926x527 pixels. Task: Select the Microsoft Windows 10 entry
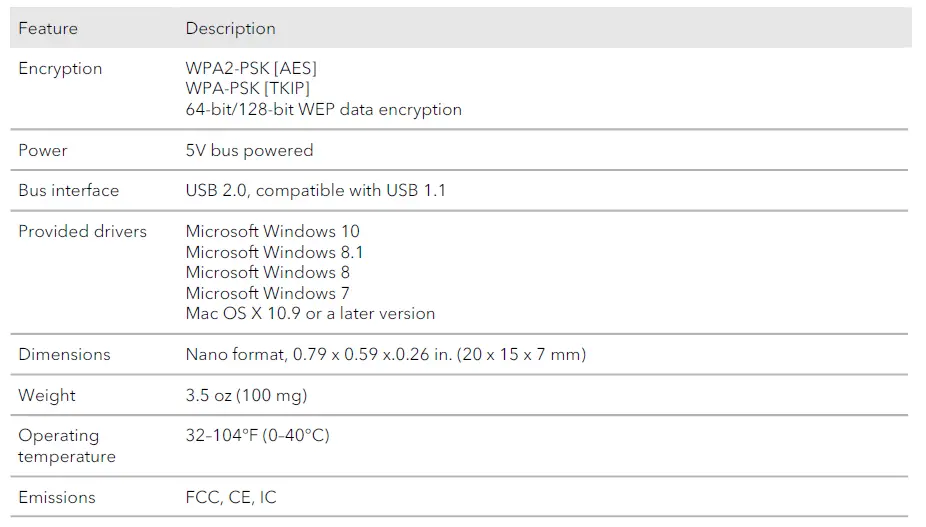[x=272, y=231]
